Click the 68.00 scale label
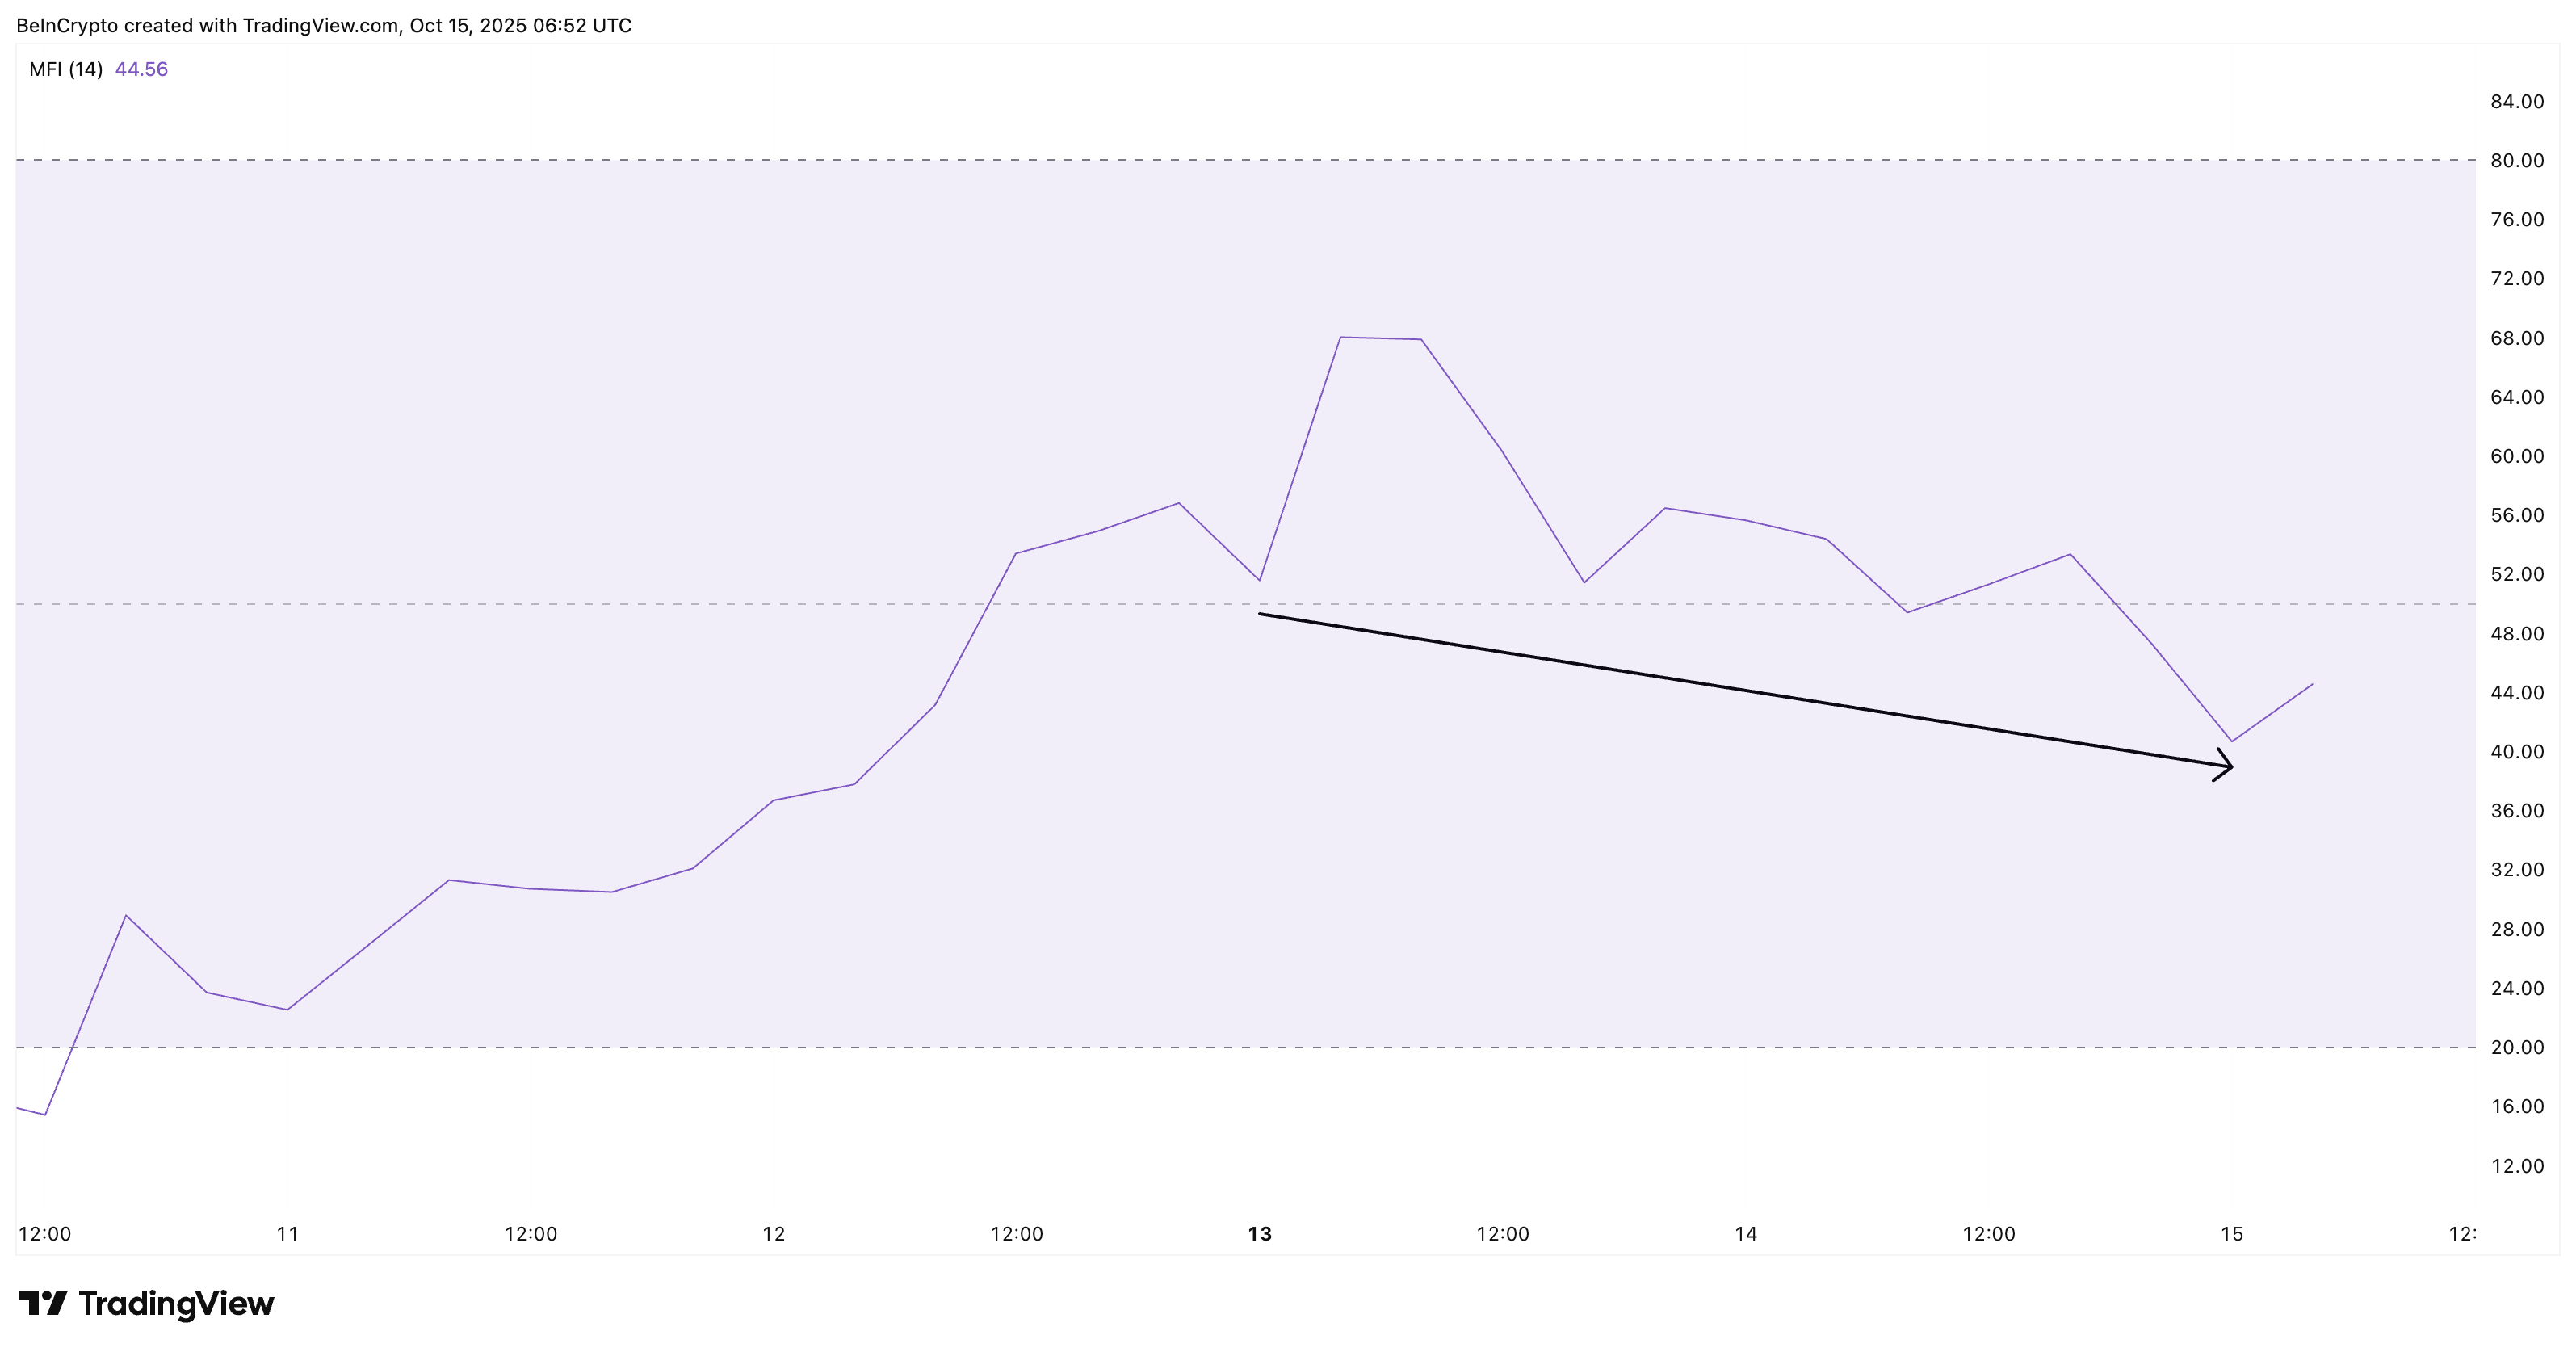The height and width of the screenshot is (1352, 2576). tap(2517, 338)
